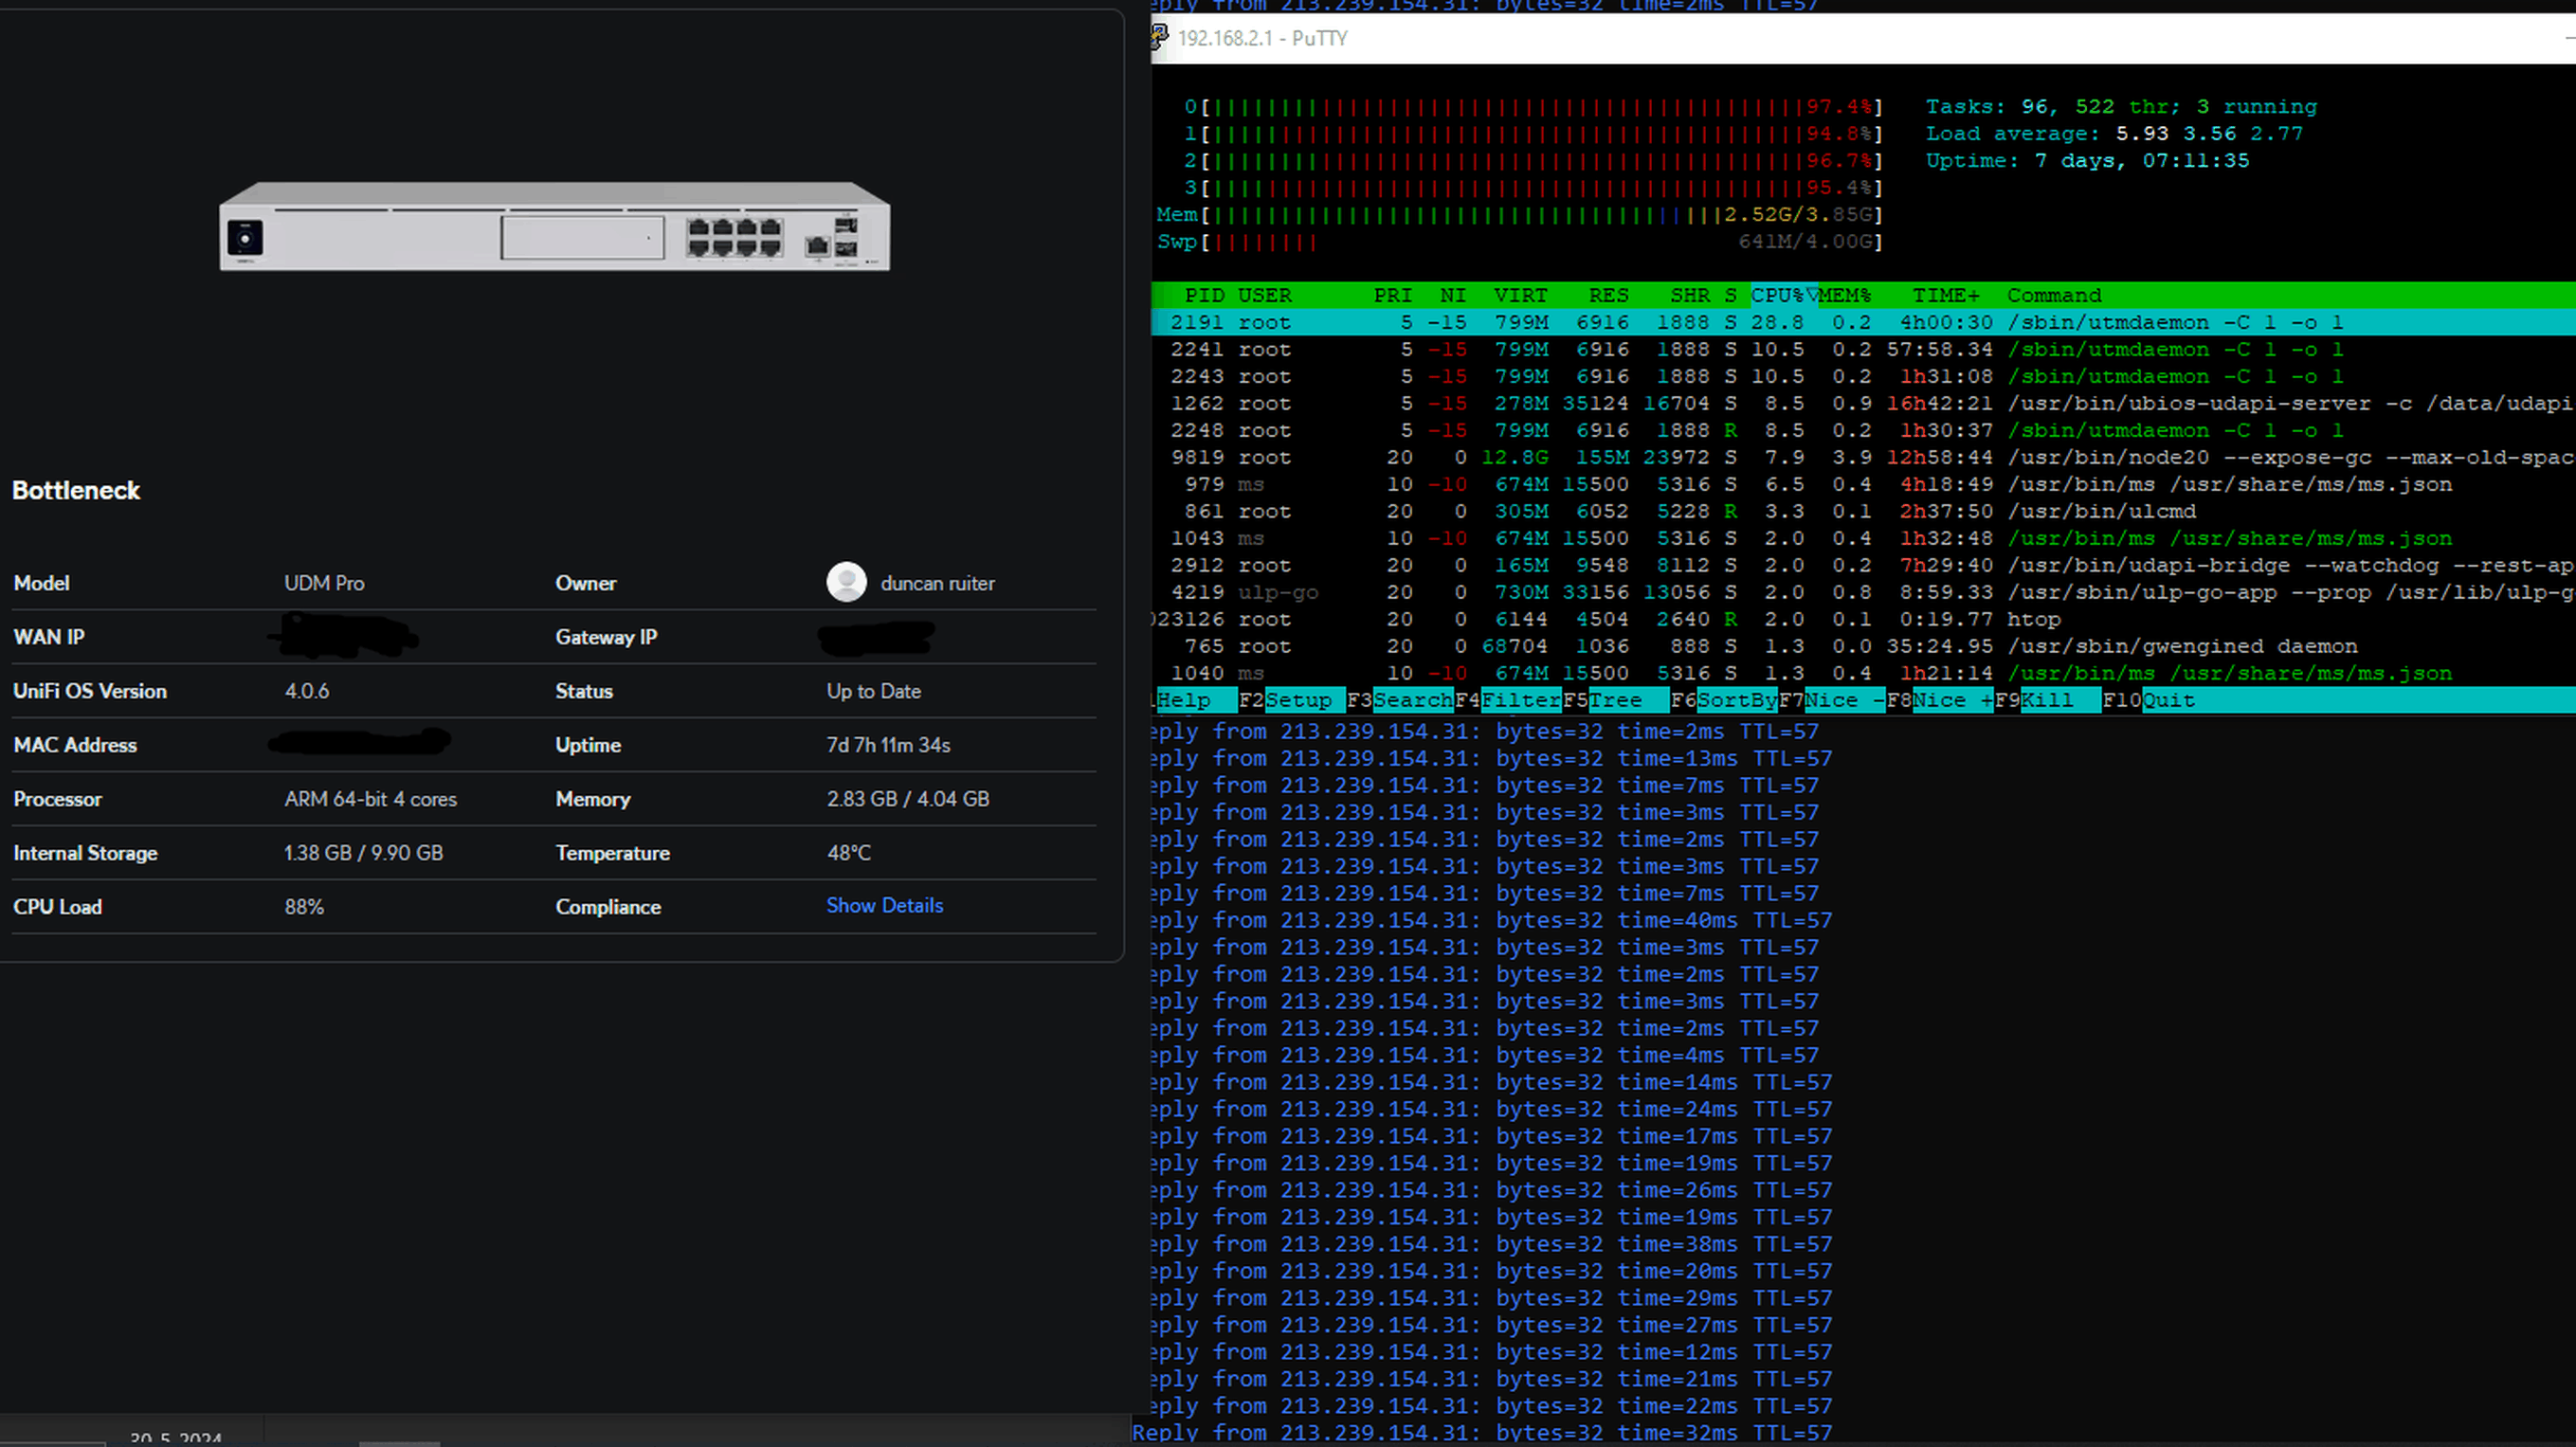Open the Show Details compliance link
The width and height of the screenshot is (2576, 1447).
pos(884,905)
